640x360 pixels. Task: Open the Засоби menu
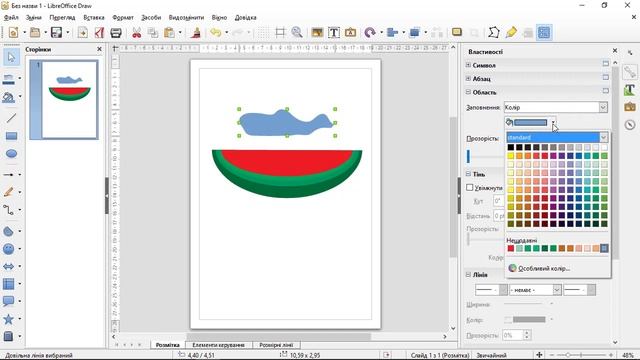click(x=151, y=18)
